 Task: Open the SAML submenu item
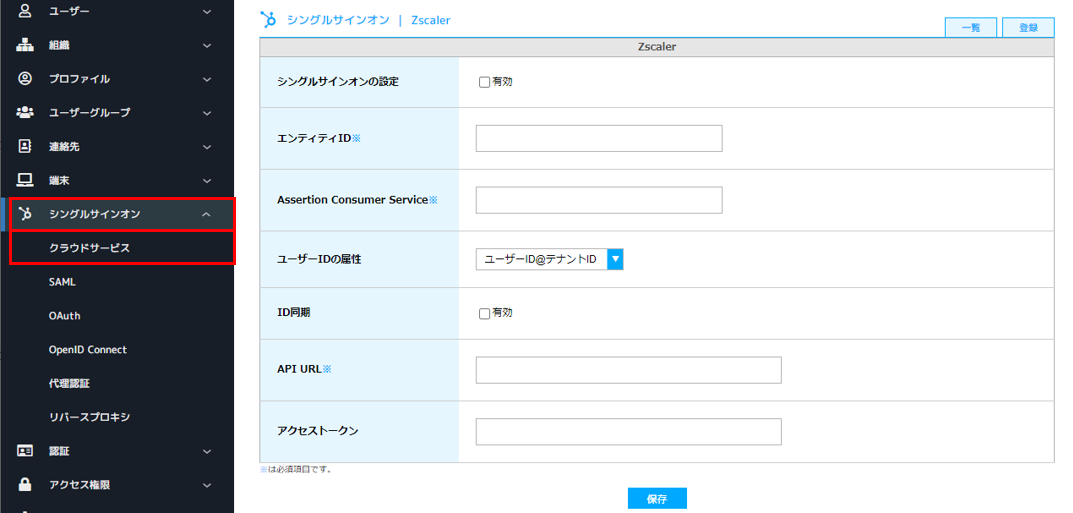[62, 282]
